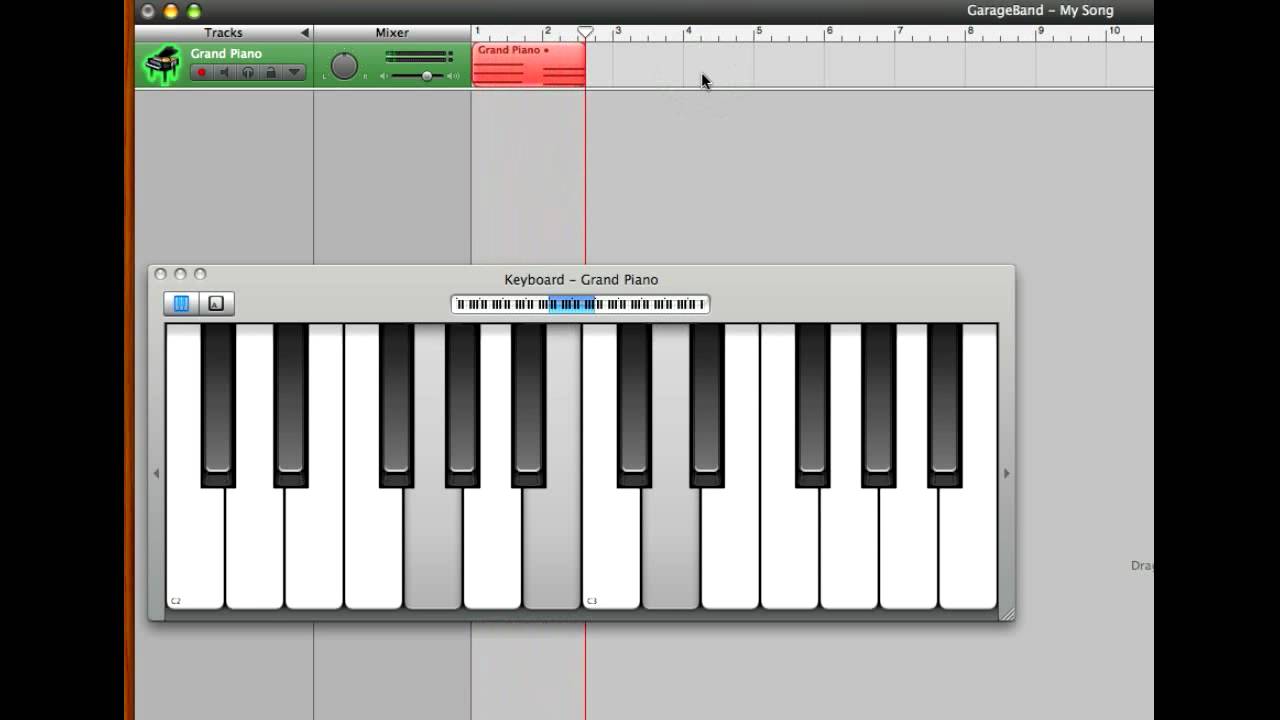Select the red Grand Piano region in timeline
The width and height of the screenshot is (1280, 720).
click(x=528, y=64)
